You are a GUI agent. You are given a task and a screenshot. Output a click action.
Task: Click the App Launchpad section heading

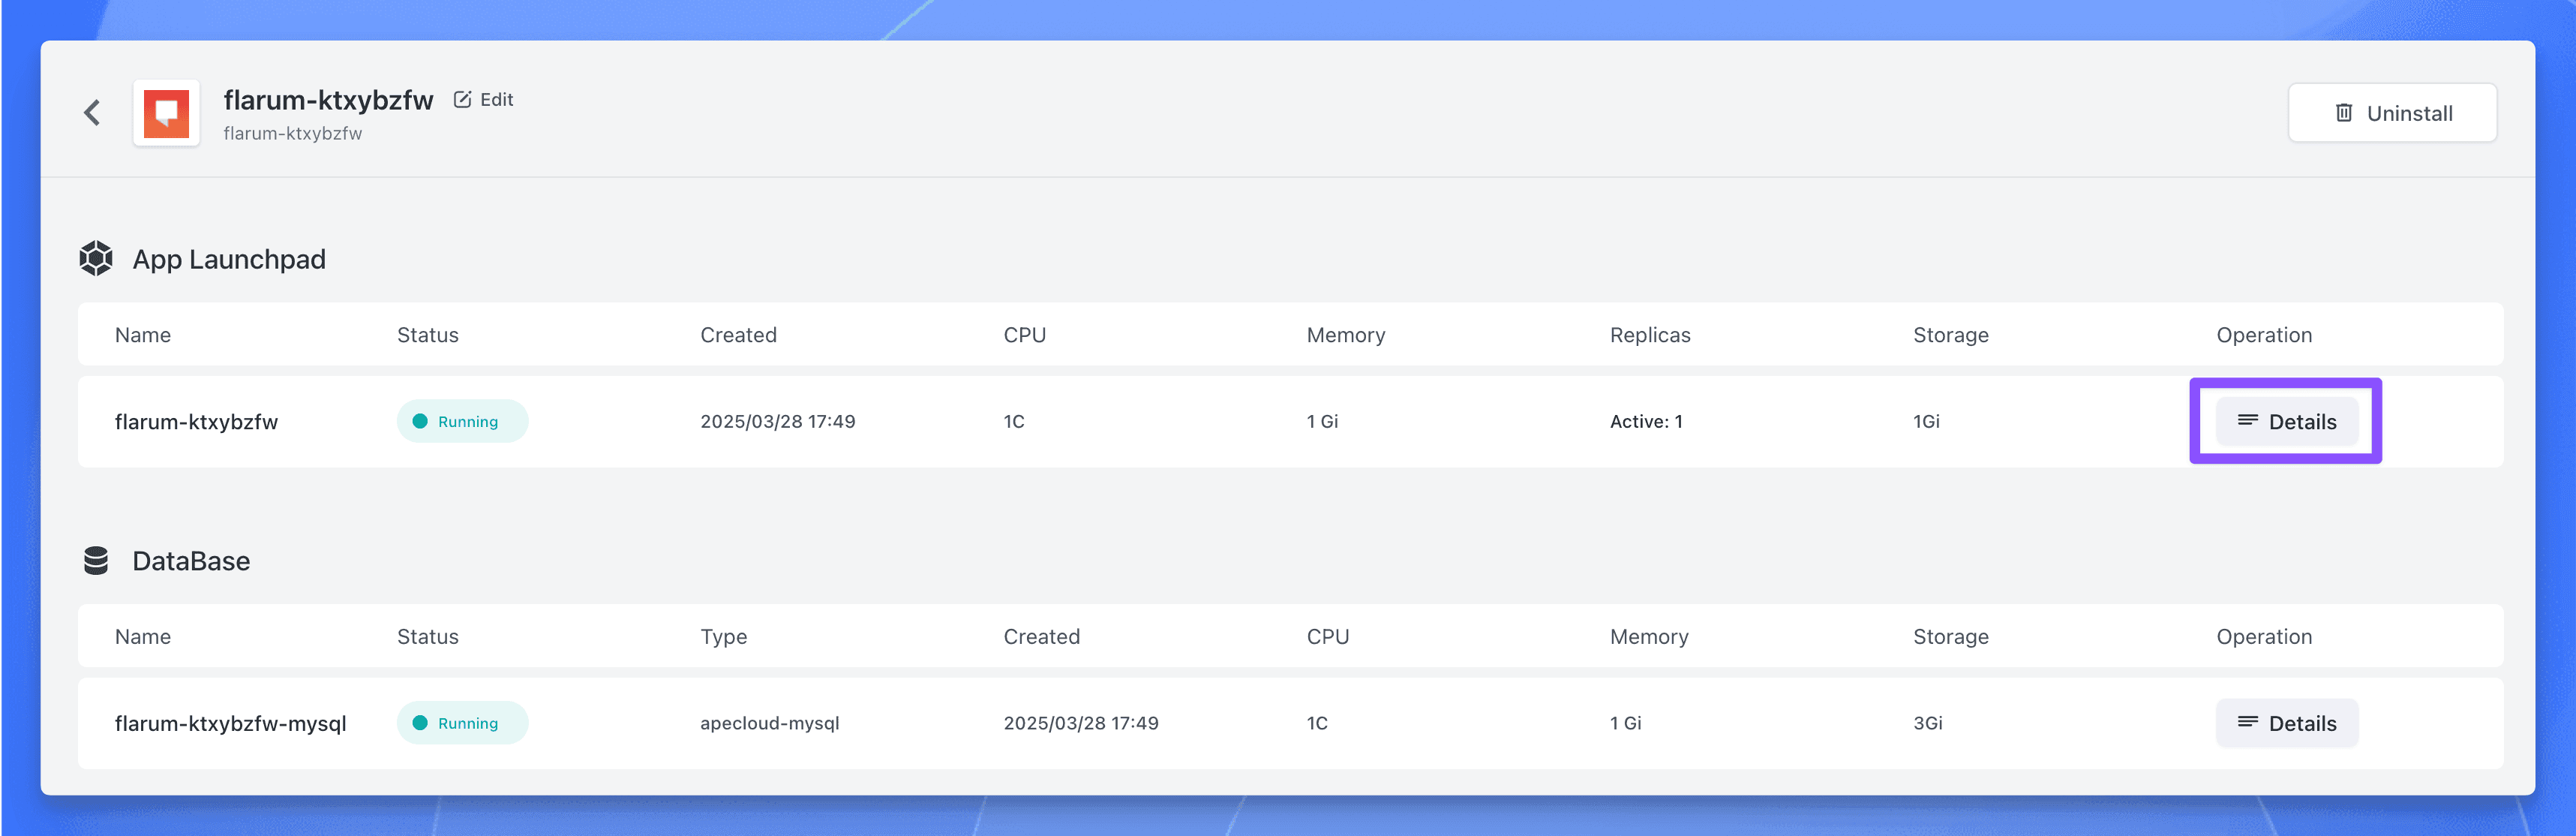[229, 260]
